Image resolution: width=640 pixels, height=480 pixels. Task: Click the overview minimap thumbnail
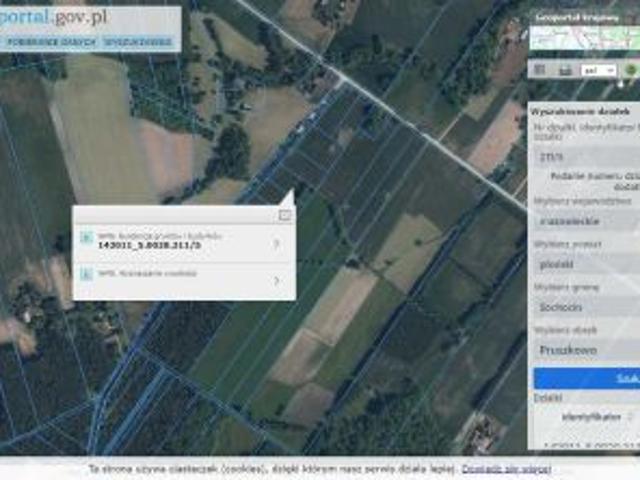click(584, 38)
